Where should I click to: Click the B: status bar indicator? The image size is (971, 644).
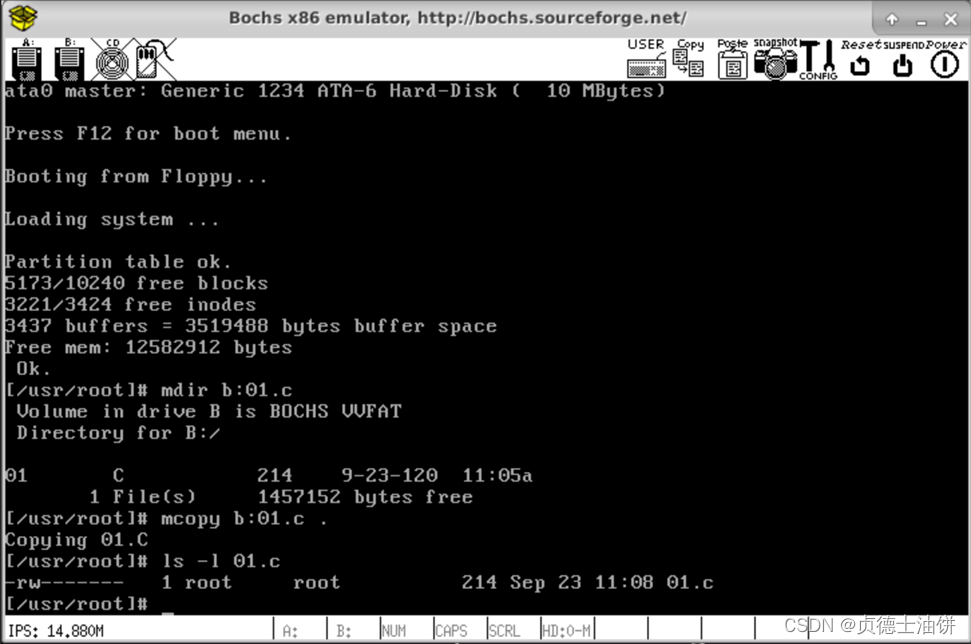[344, 631]
